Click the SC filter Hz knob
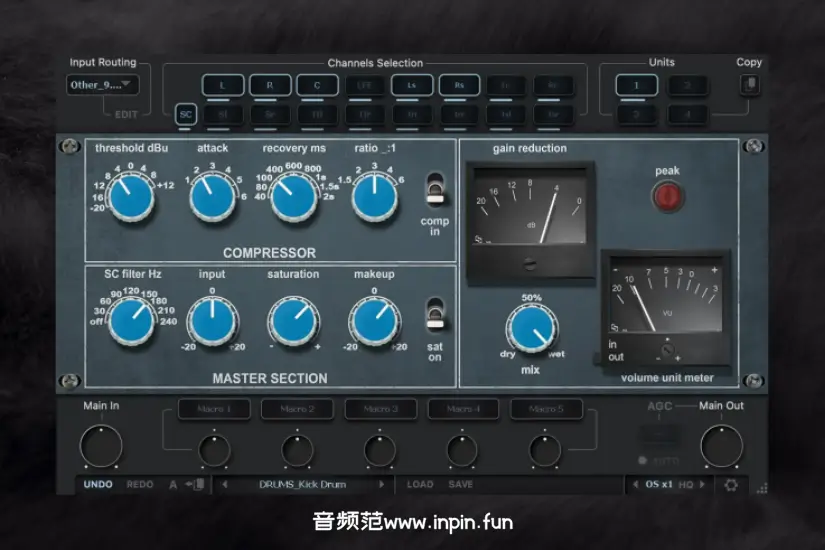Viewport: 825px width, 550px height. coord(132,321)
